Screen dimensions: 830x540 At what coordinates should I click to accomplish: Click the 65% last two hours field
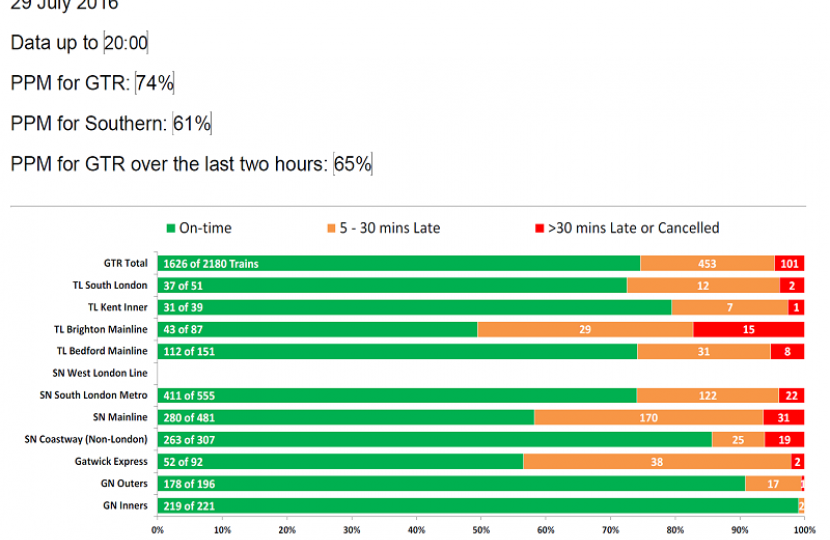pyautogui.click(x=353, y=164)
